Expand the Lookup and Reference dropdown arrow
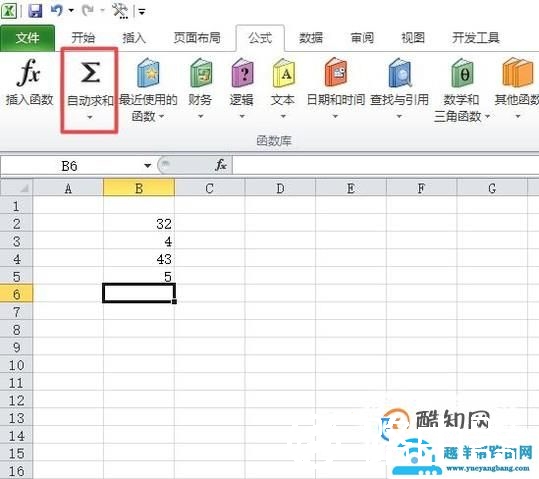The height and width of the screenshot is (479, 539). point(399,116)
